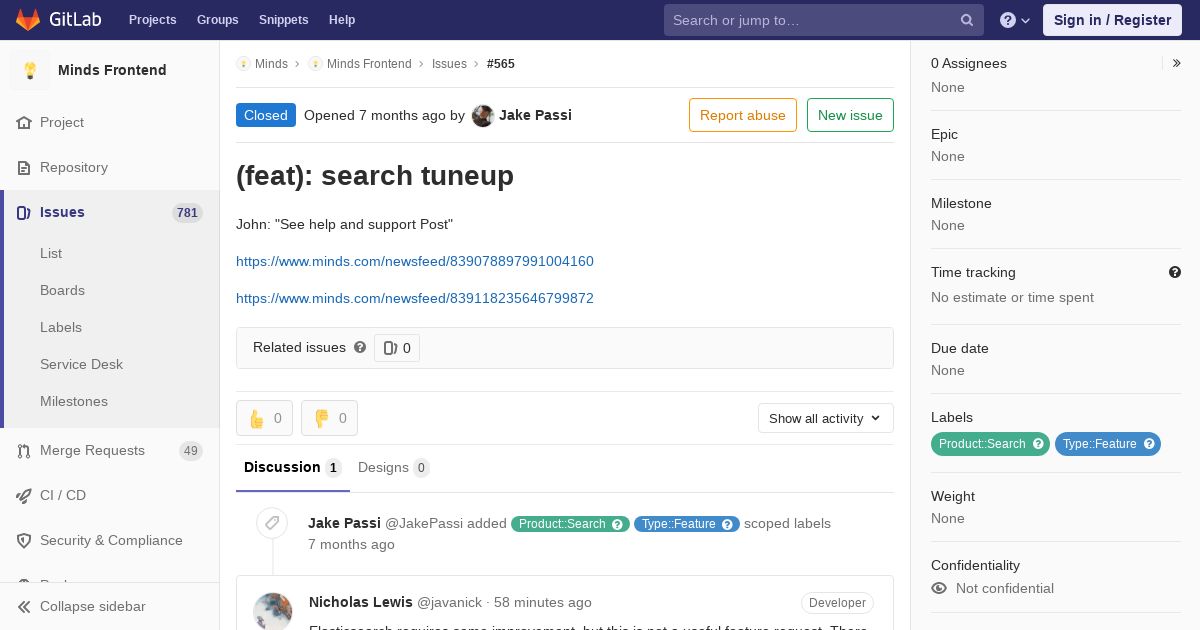The width and height of the screenshot is (1200, 630).
Task: Click the Nicholas Lewis commenter name
Action: pyautogui.click(x=361, y=602)
